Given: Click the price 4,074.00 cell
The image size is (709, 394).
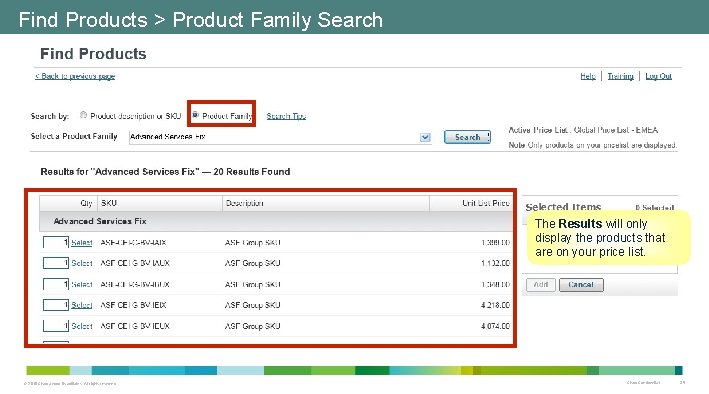Looking at the screenshot, I should 496,326.
